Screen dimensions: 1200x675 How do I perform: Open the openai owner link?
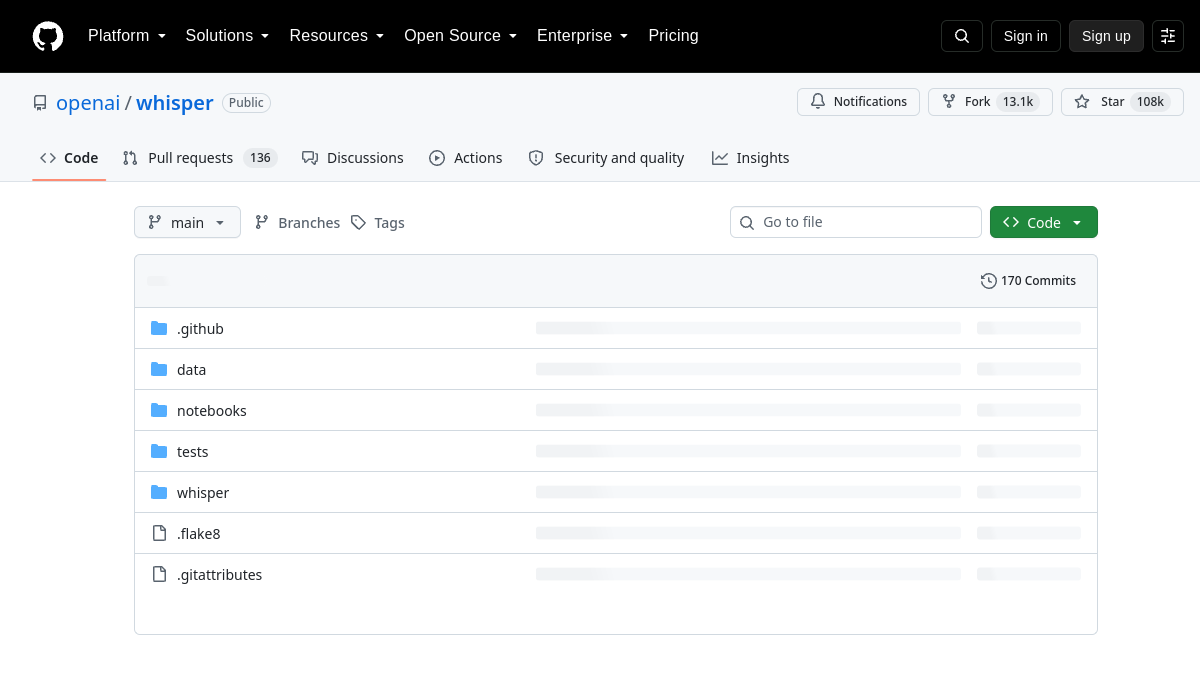88,103
